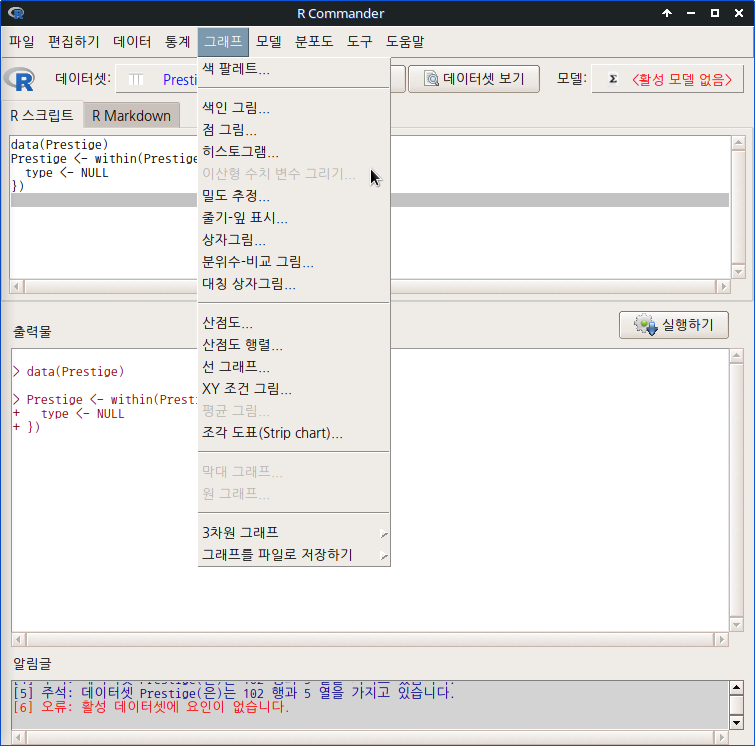
Task: Open the 편집하기 menu
Action: point(74,41)
